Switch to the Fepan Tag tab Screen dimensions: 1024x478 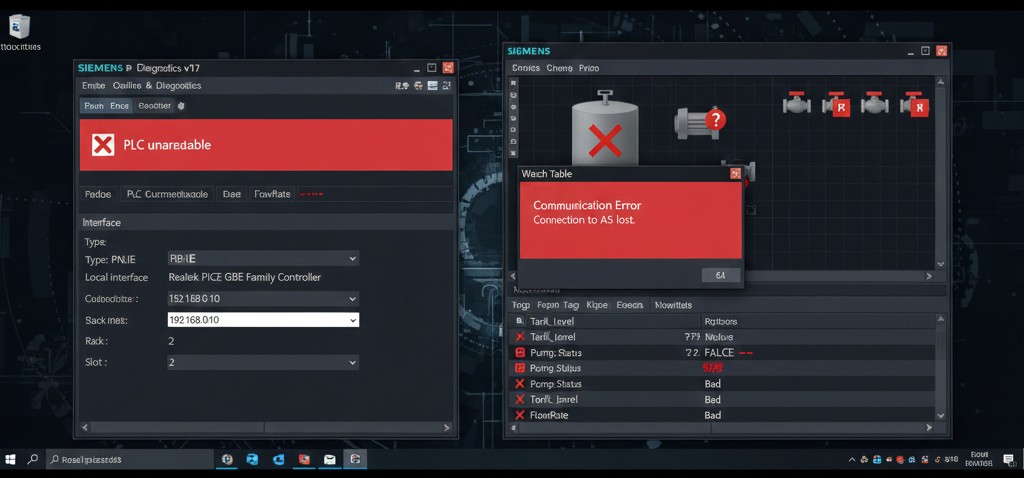click(558, 305)
